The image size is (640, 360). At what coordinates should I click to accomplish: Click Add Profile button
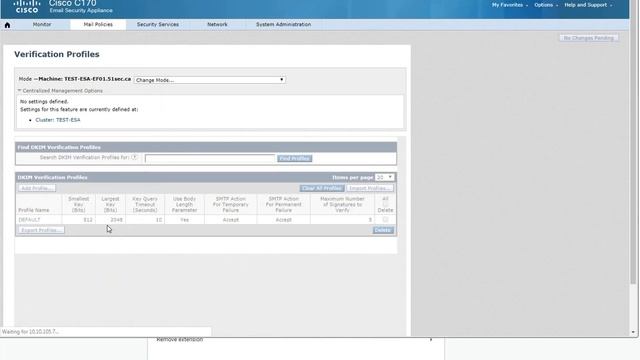click(37, 188)
